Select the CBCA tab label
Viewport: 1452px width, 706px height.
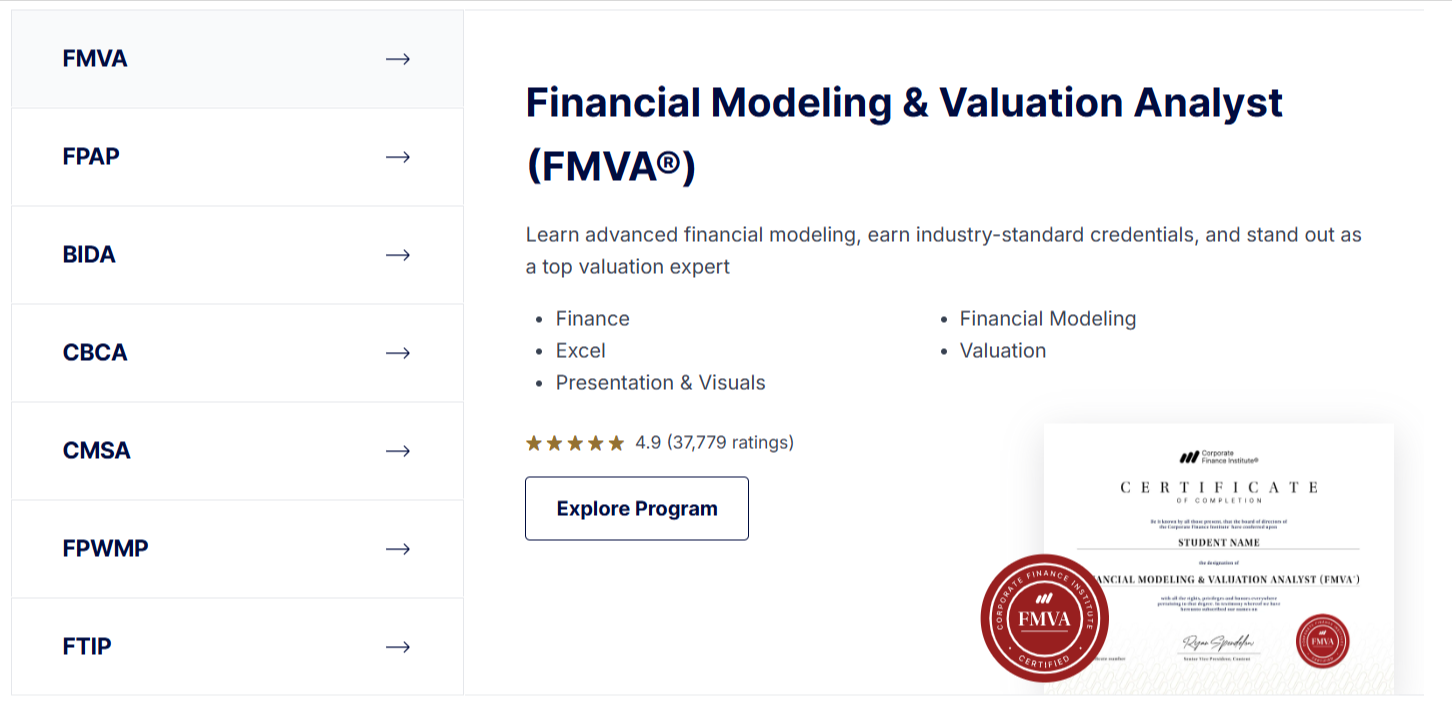pyautogui.click(x=95, y=353)
